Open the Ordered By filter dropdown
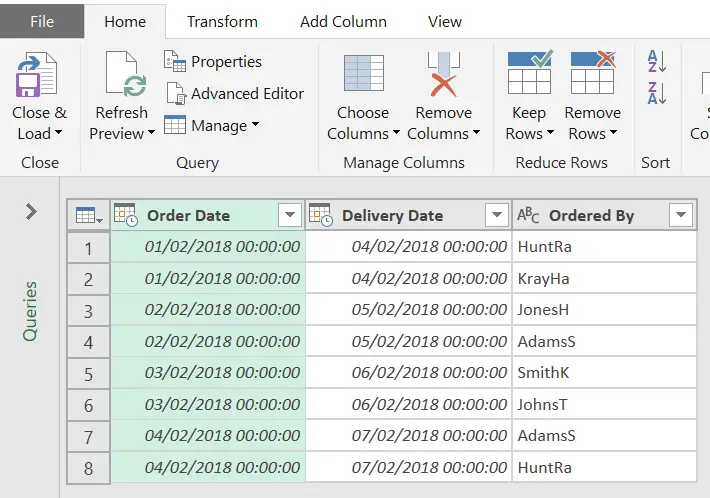This screenshot has width=710, height=498. tap(681, 215)
